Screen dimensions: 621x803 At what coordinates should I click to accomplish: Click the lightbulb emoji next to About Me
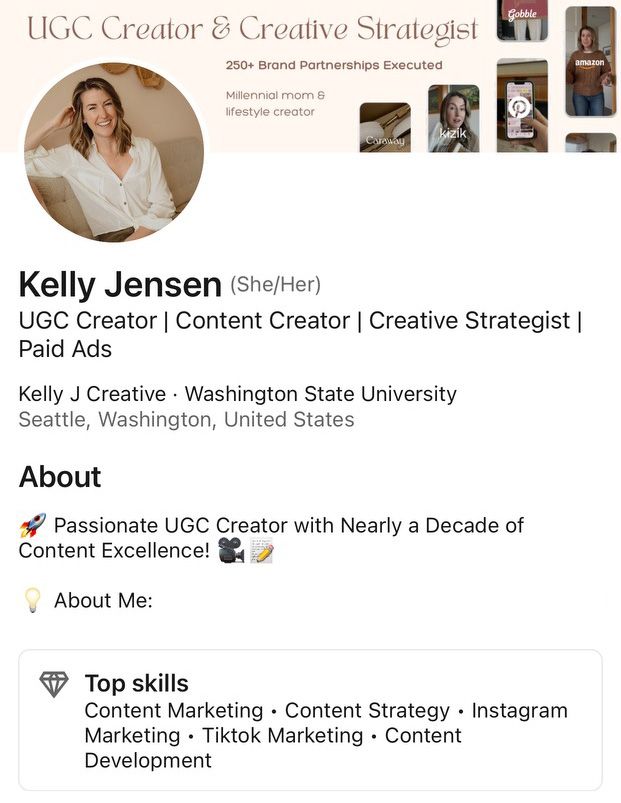(x=32, y=600)
